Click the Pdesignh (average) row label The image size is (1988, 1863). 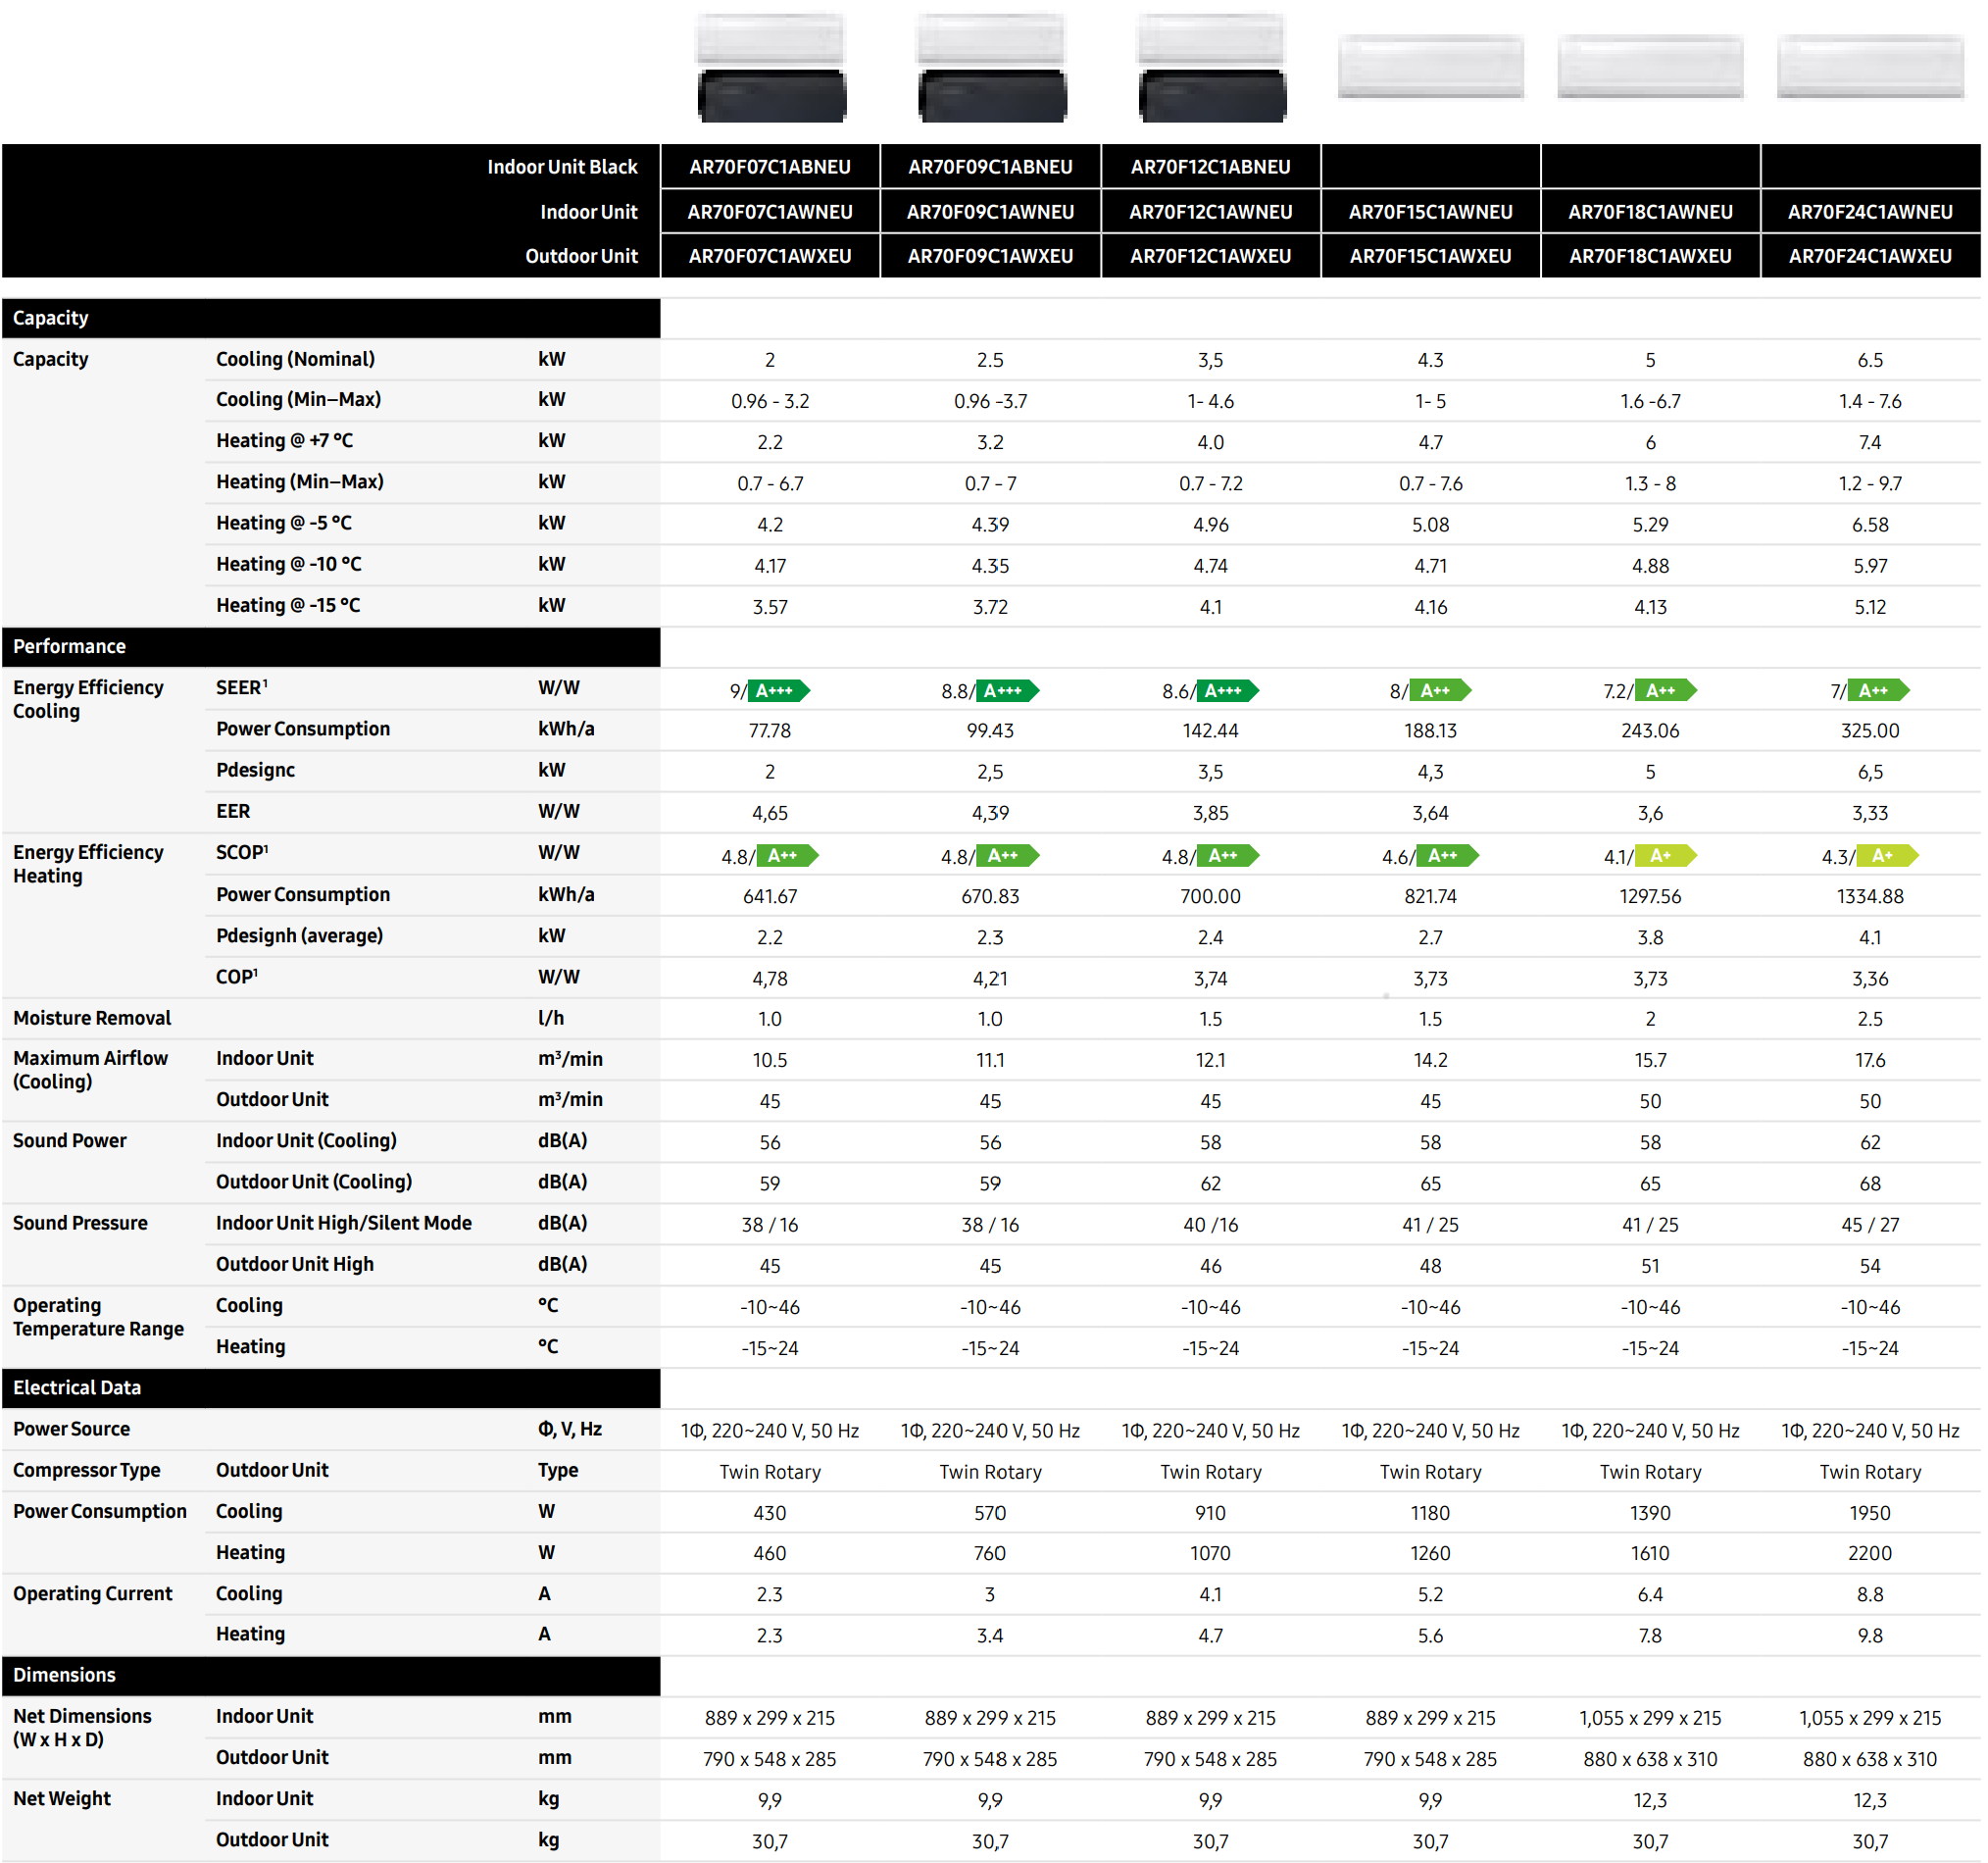pos(300,936)
